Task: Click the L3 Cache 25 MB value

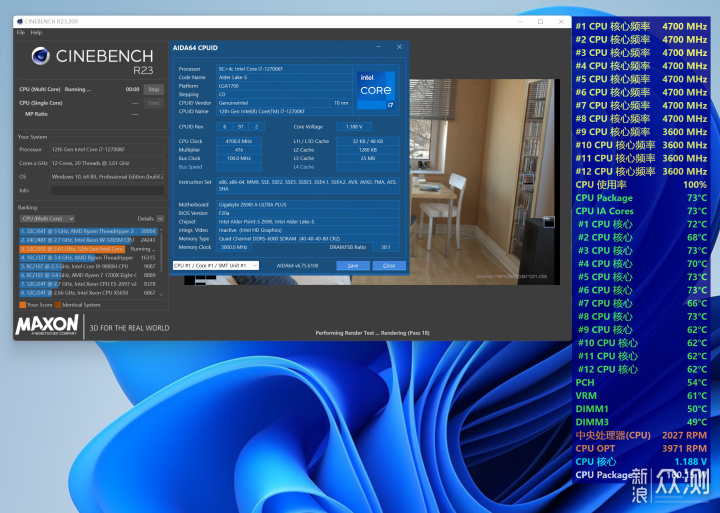Action: pos(367,158)
